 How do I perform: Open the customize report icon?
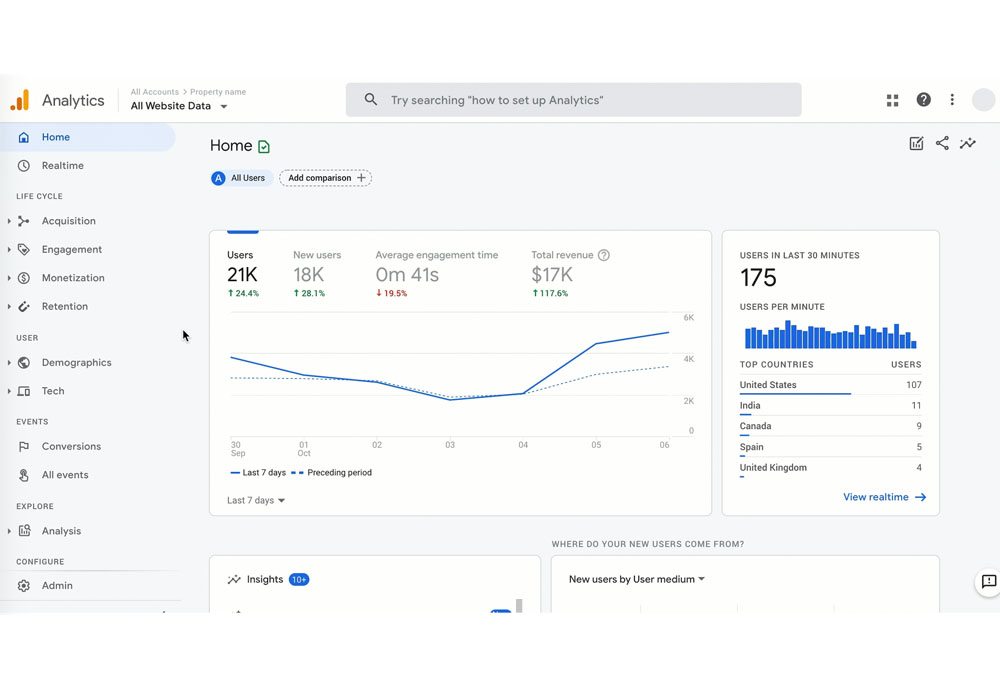(916, 143)
